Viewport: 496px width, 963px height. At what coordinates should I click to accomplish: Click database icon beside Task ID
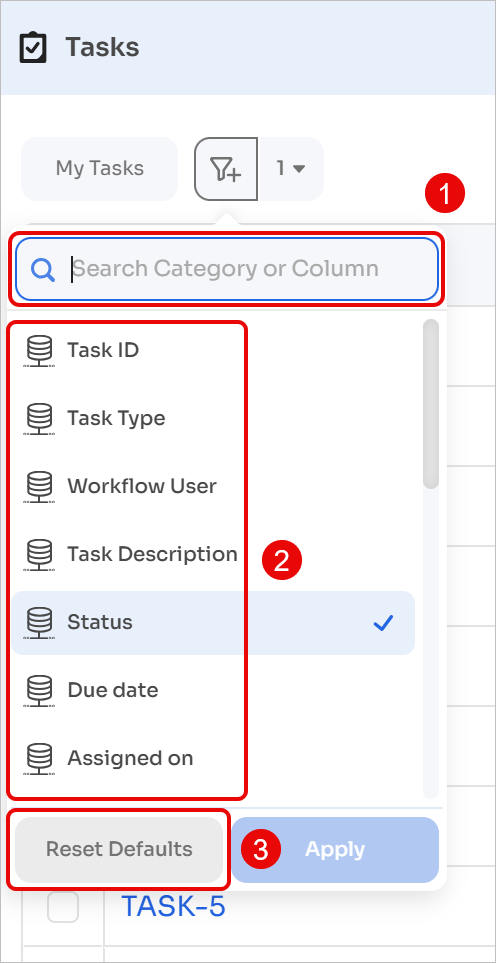39,351
